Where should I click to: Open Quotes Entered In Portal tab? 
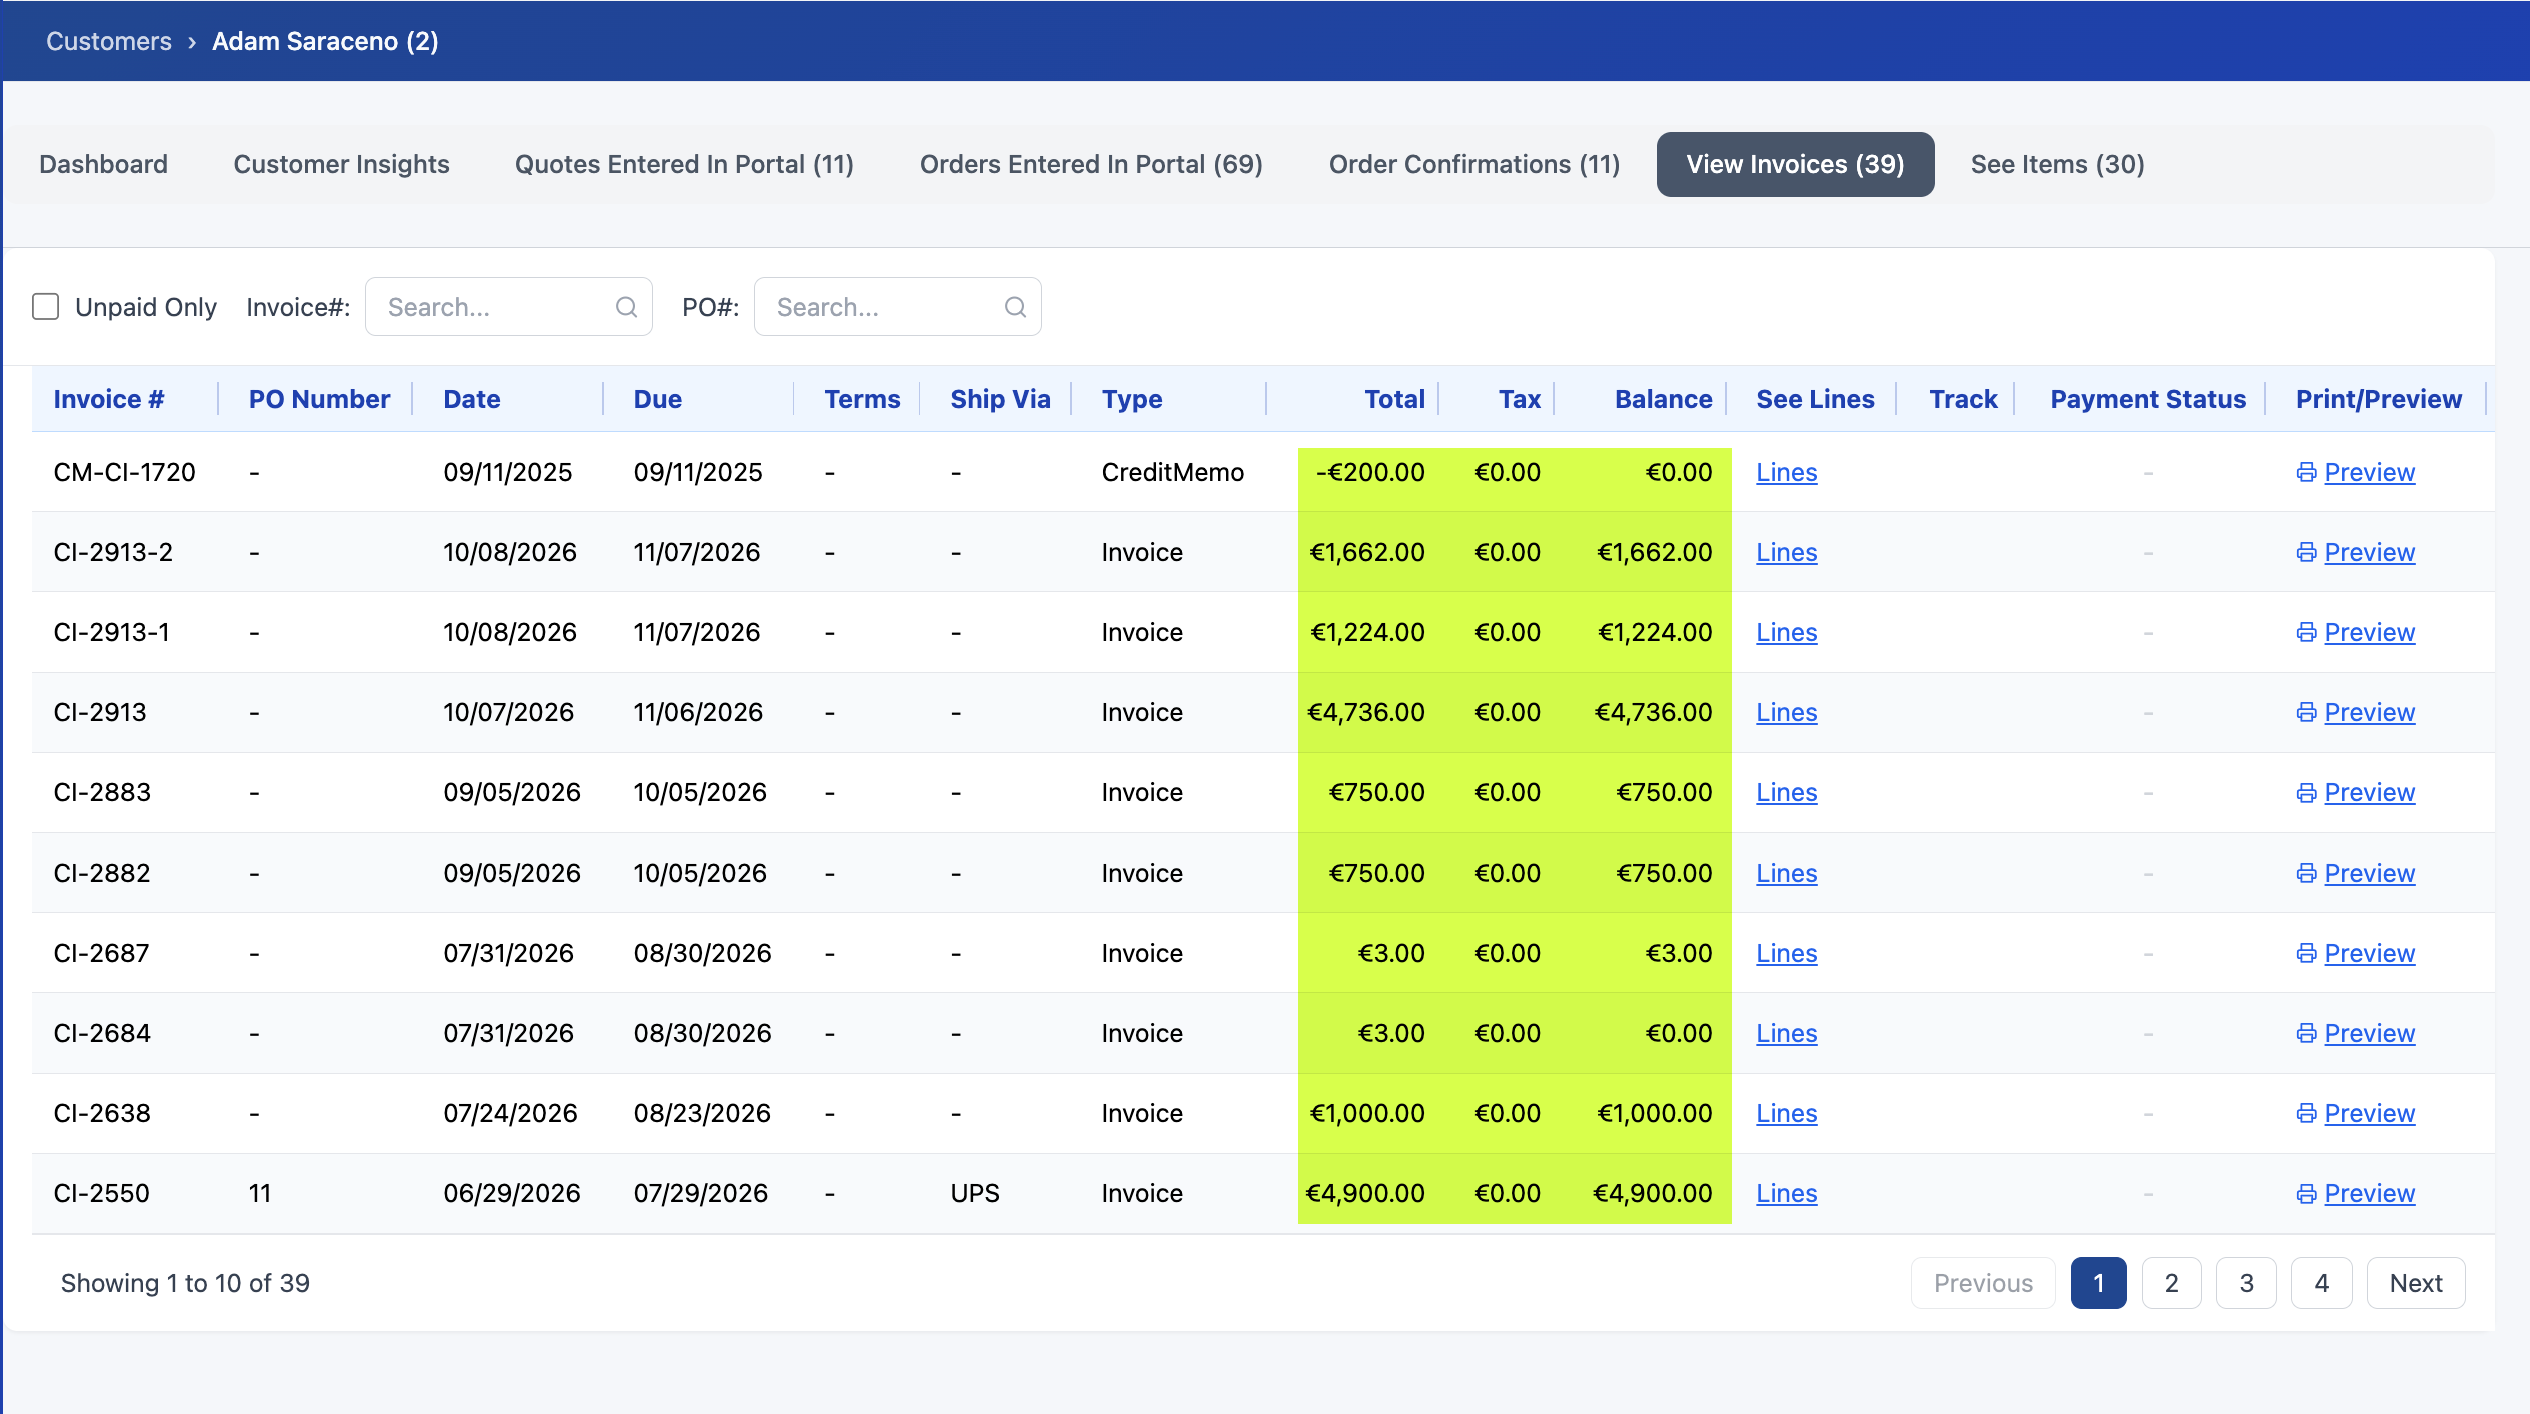point(684,164)
